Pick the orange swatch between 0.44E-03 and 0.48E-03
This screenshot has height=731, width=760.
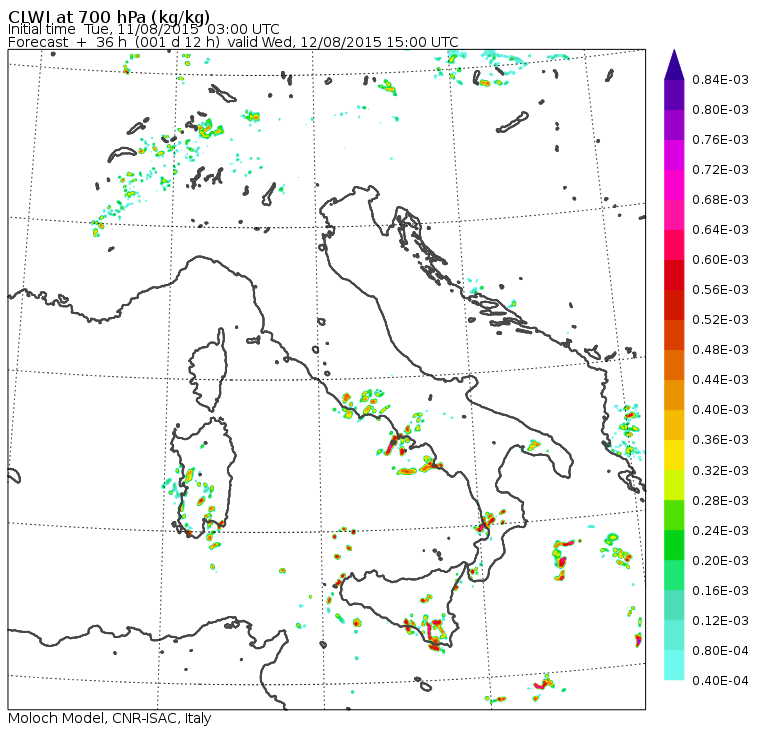[674, 365]
